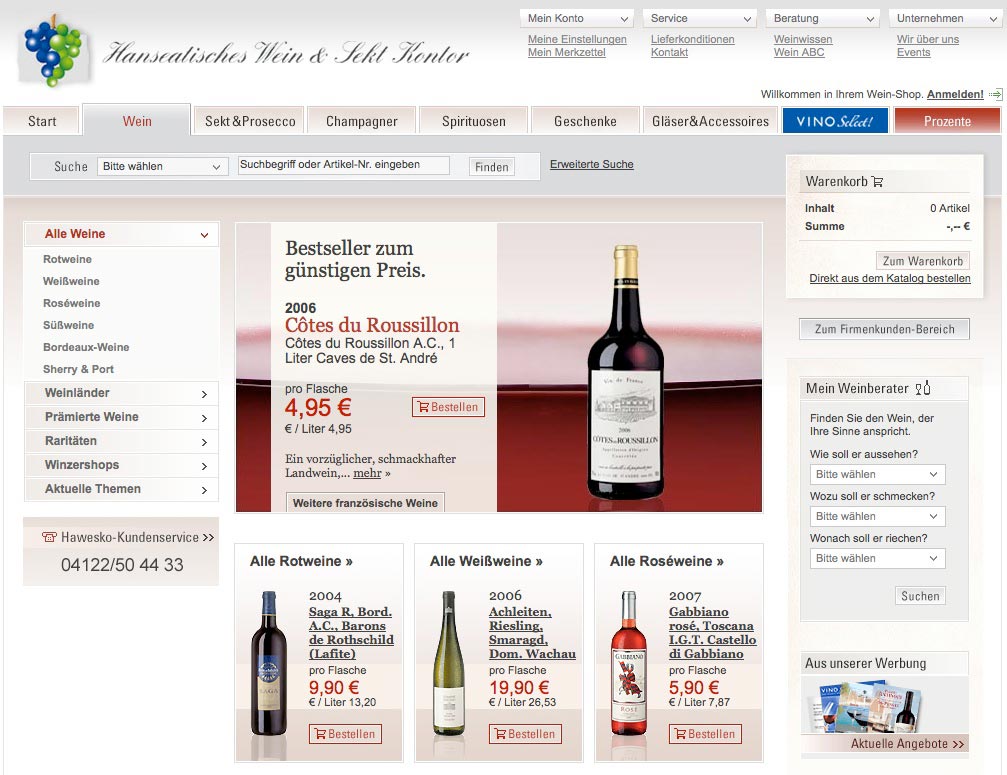Open the Service dropdown menu
This screenshot has width=1007, height=775.
pos(700,19)
